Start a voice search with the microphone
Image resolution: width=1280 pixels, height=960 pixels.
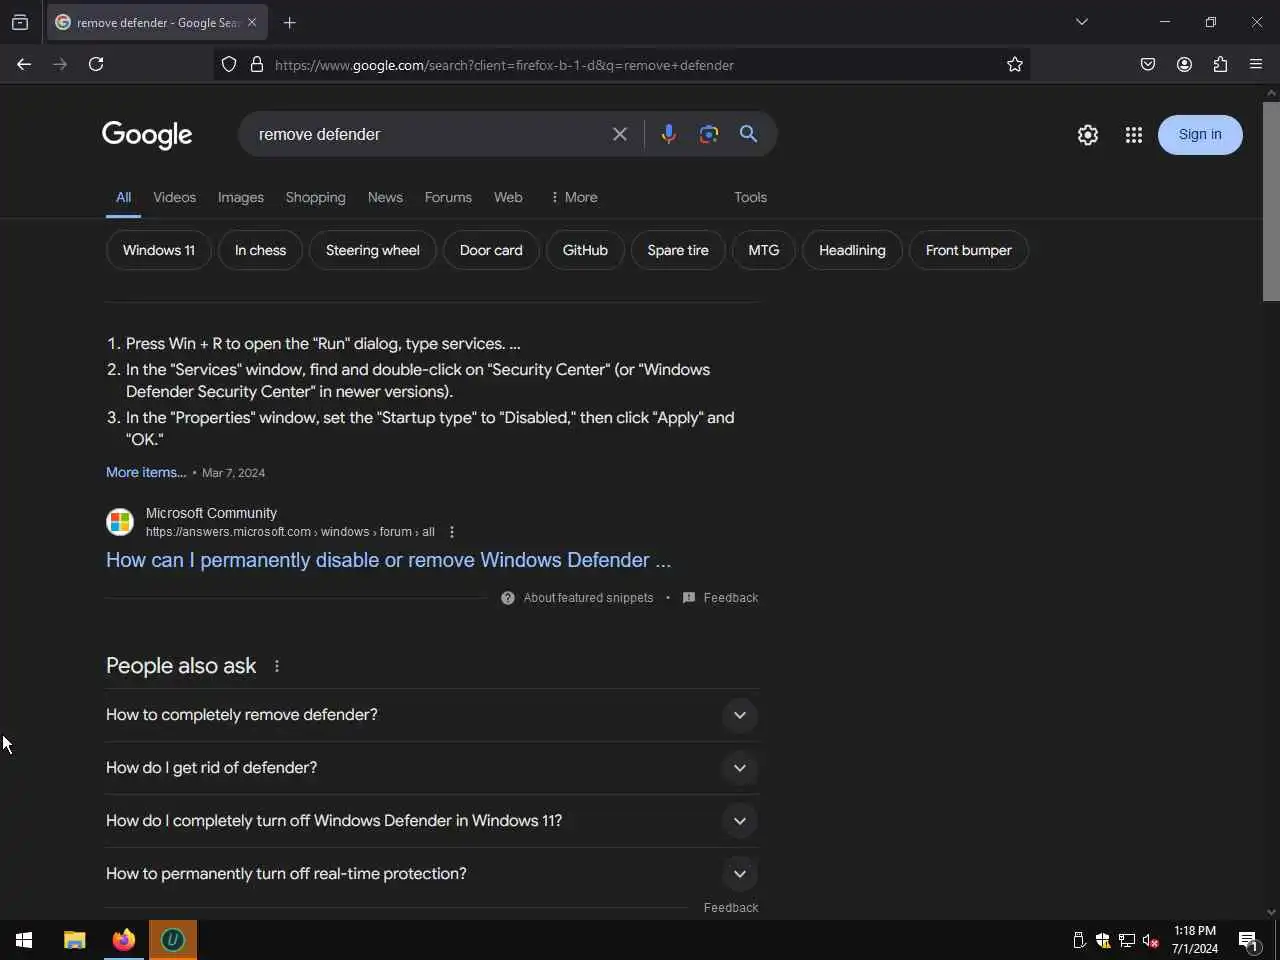tap(669, 134)
